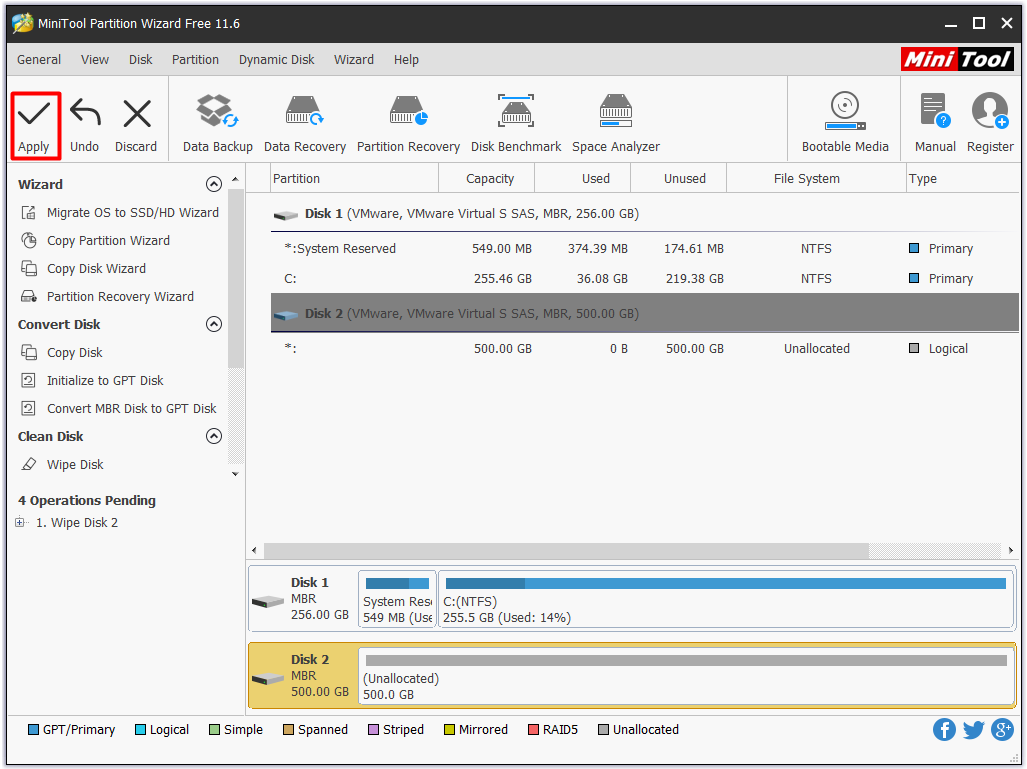Click the Mirrored legend swatch
The width and height of the screenshot is (1027, 769).
pos(449,730)
